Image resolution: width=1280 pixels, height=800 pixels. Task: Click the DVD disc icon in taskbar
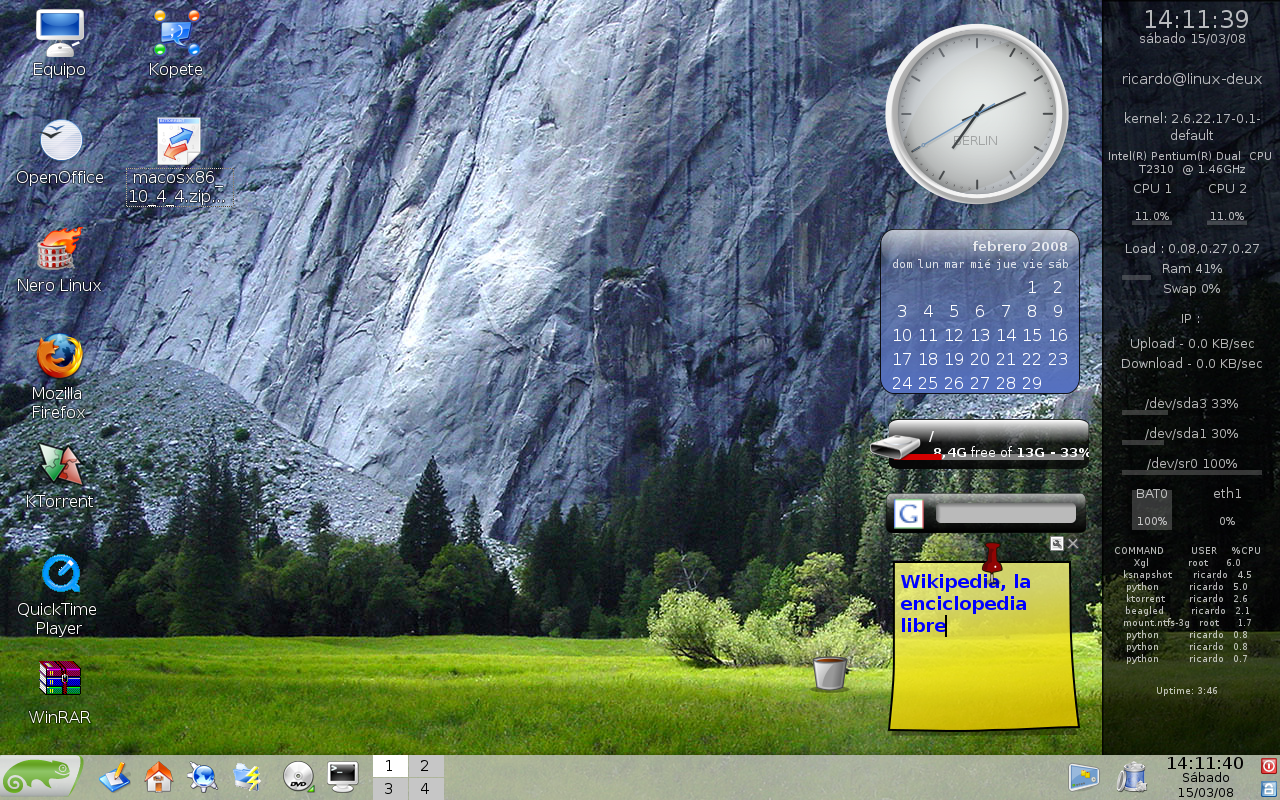[298, 777]
